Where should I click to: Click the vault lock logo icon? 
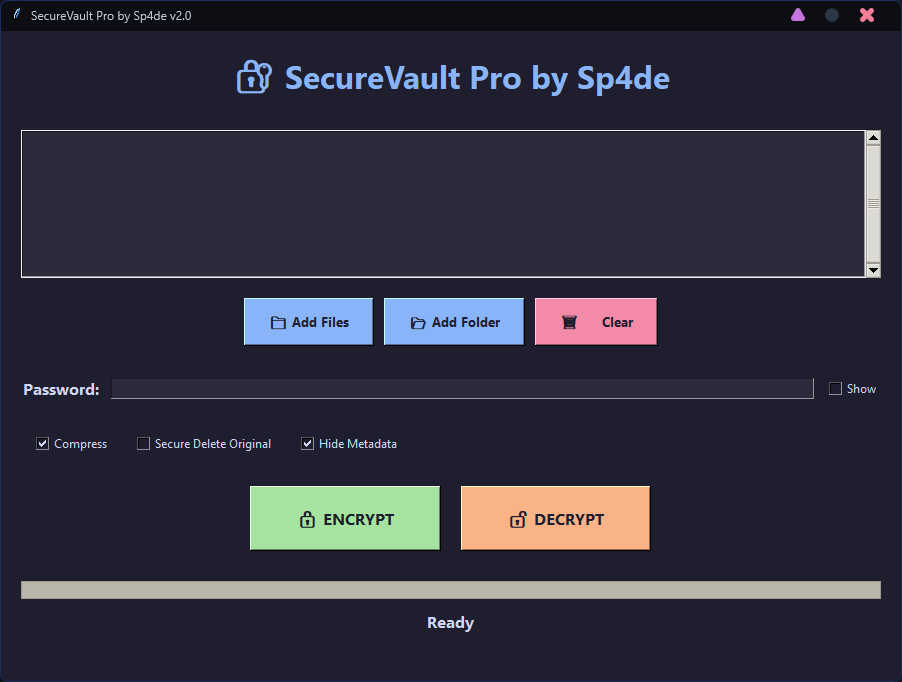[x=254, y=77]
